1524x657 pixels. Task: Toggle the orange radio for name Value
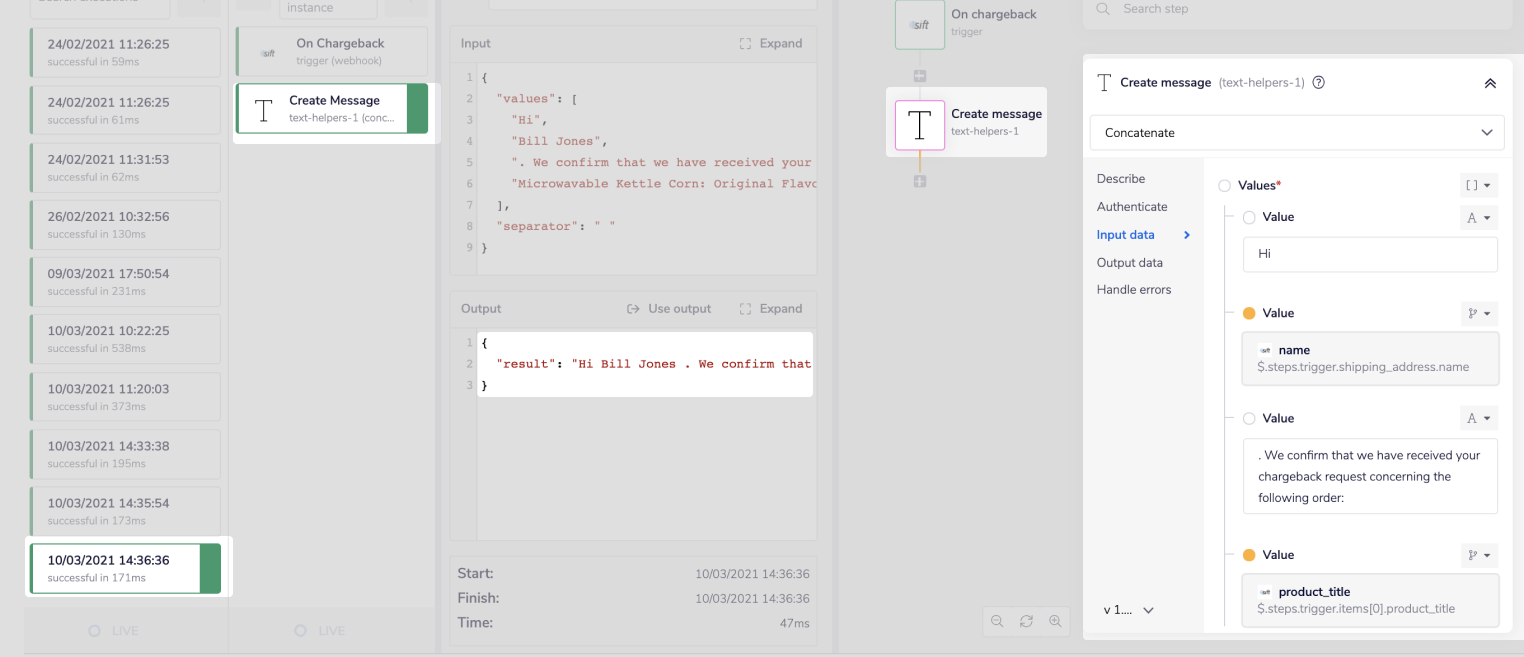(x=1248, y=313)
